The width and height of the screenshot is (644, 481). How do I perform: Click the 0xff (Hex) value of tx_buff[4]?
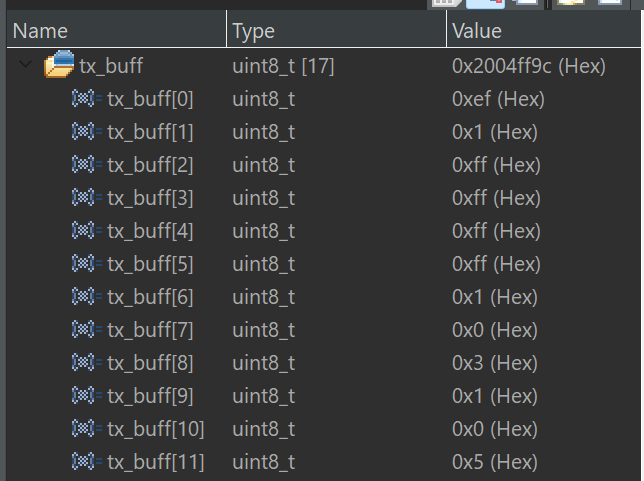click(x=496, y=231)
